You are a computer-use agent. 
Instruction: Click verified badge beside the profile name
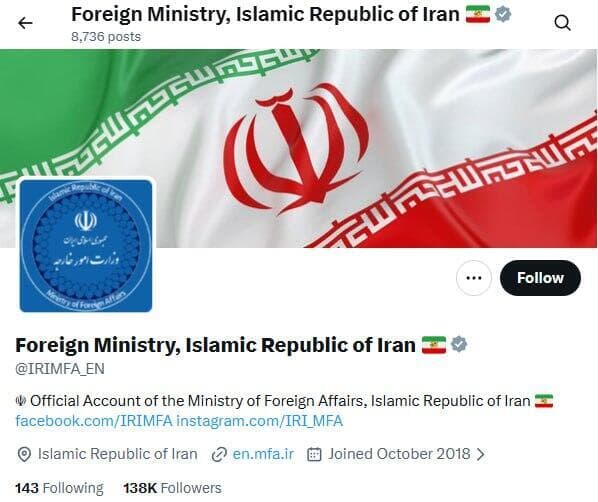coord(459,344)
